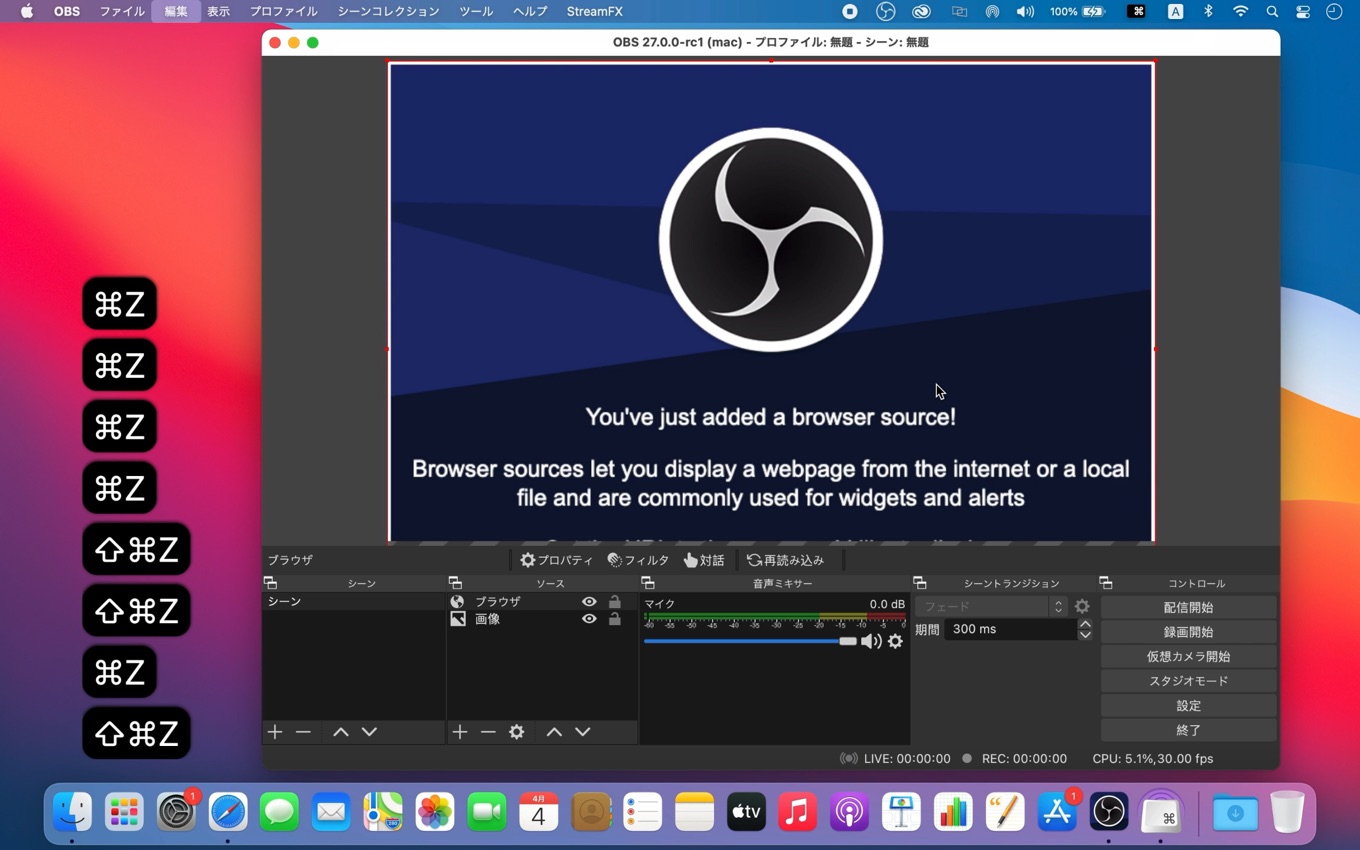This screenshot has width=1360, height=850.
Task: Open transition properties gear next to フェード
Action: coord(1082,606)
